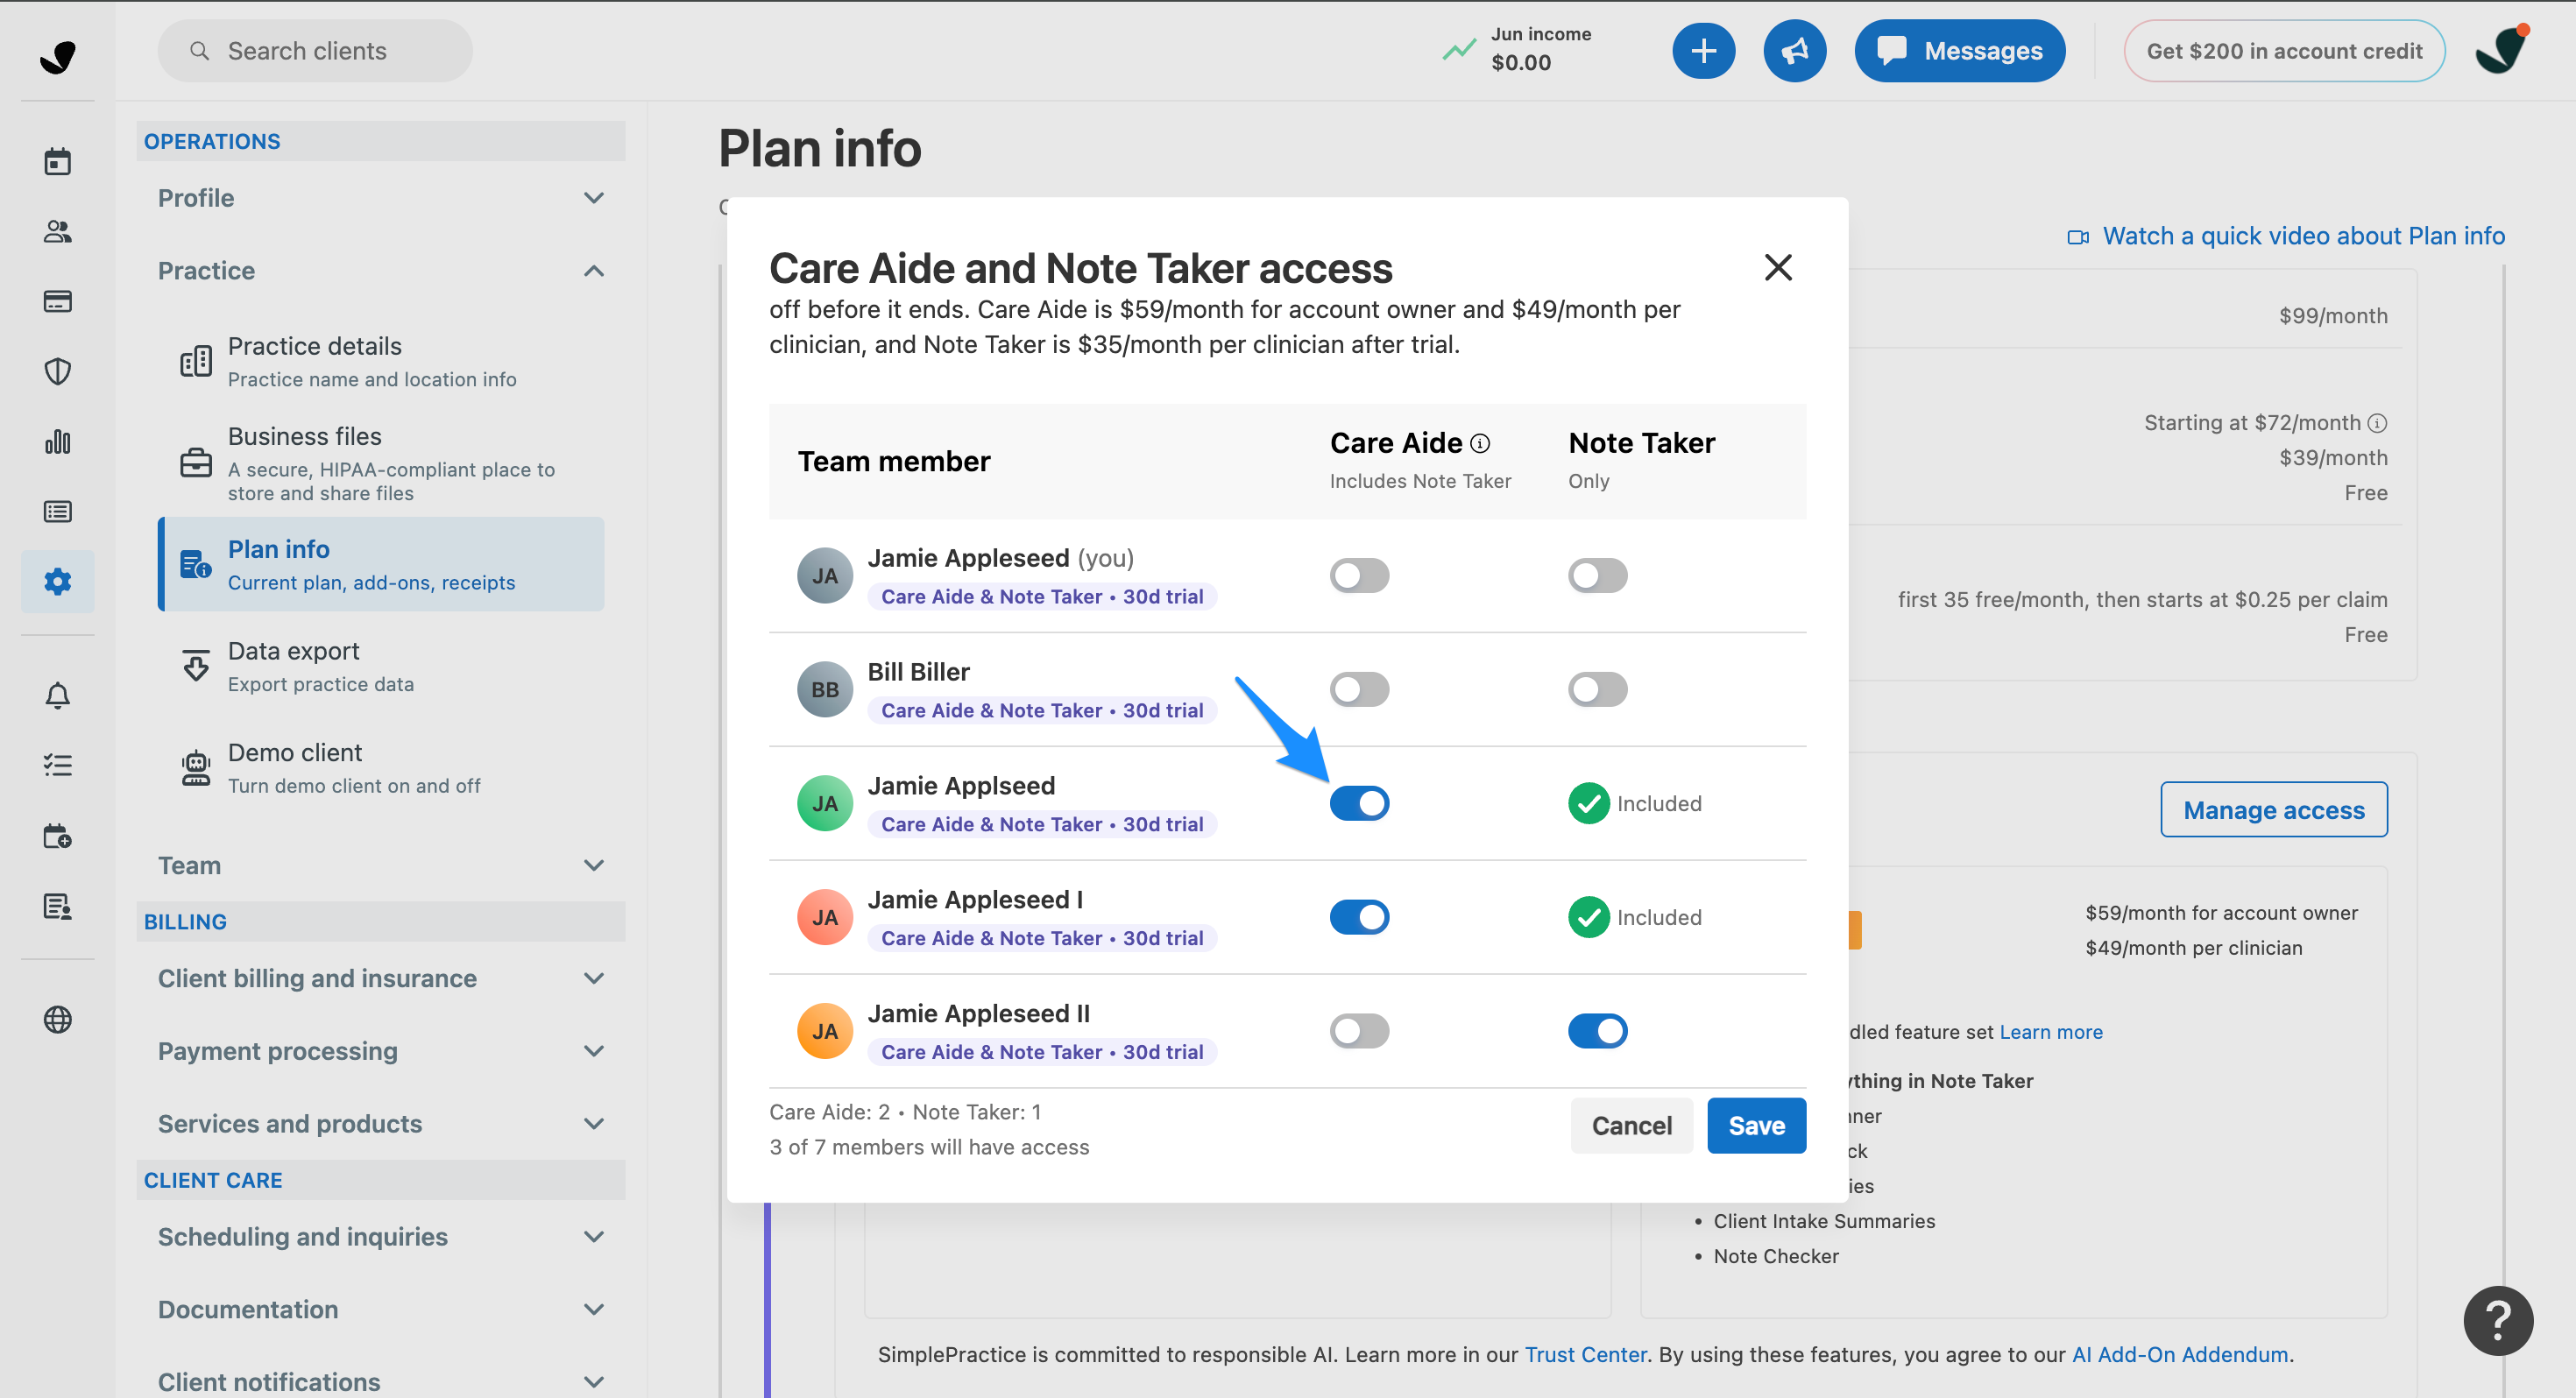Cancel the access changes dialog
2576x1398 pixels.
1631,1125
